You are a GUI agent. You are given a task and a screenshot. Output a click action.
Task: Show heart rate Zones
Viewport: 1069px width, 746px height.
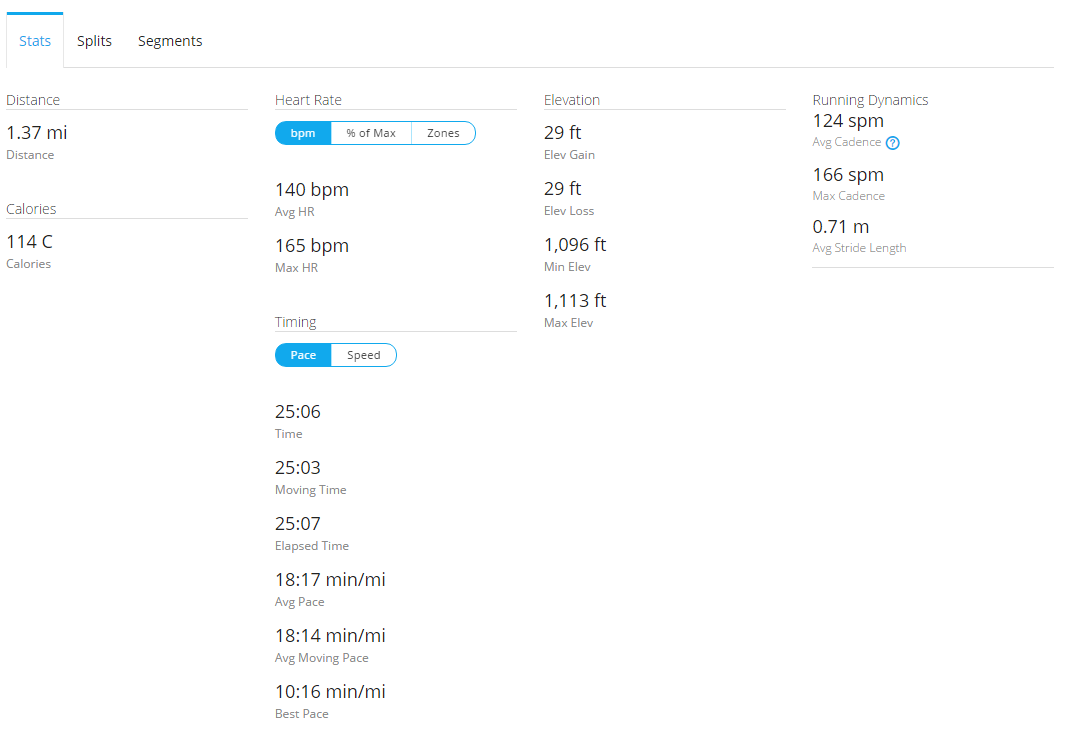point(443,133)
